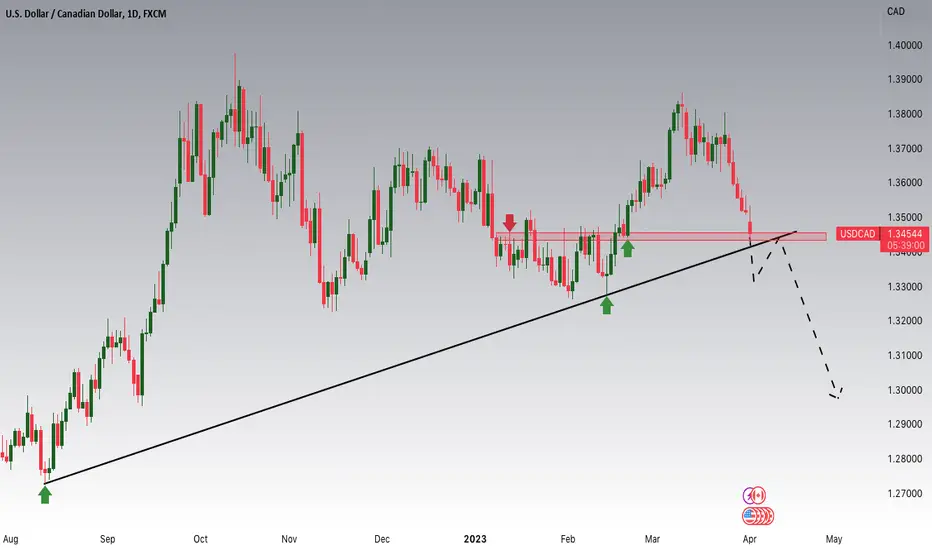The width and height of the screenshot is (932, 550).
Task: Click the 05:39:00 bar countdown timer
Action: pyautogui.click(x=905, y=245)
